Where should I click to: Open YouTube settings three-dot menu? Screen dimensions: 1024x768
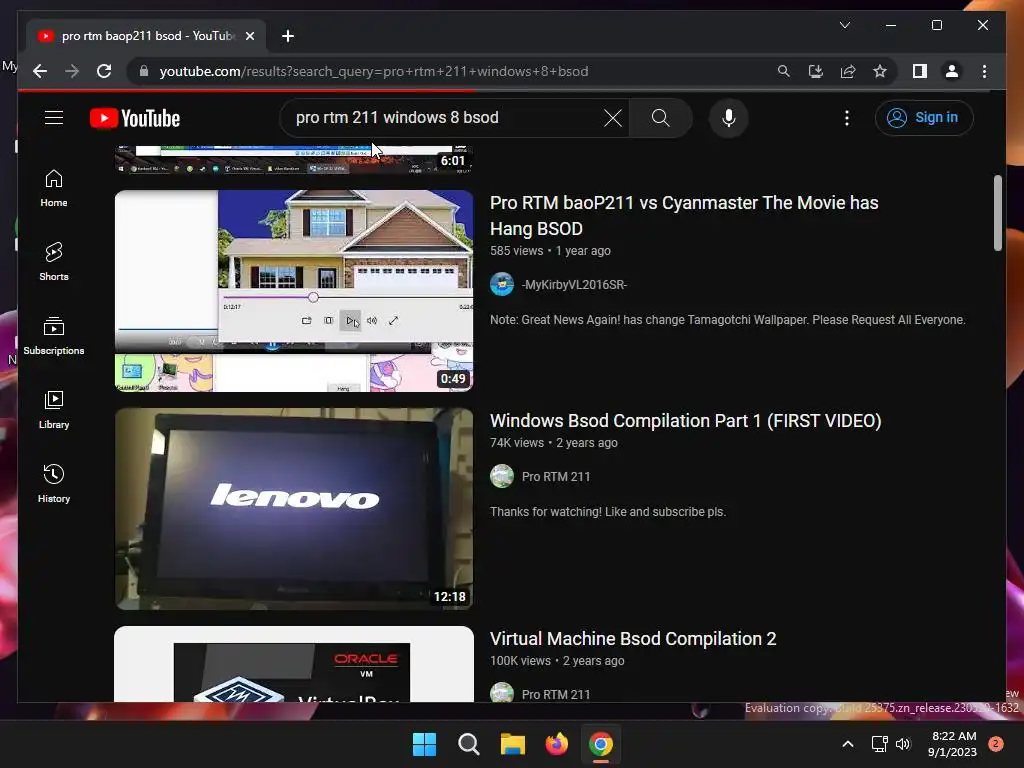coord(846,118)
